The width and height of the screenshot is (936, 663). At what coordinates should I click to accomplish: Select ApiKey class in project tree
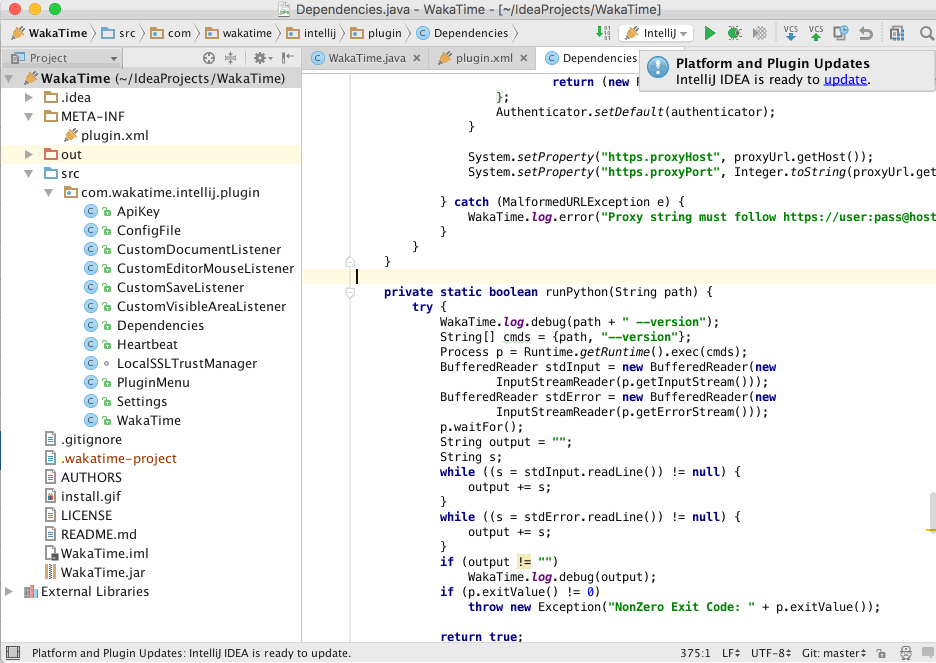click(138, 211)
